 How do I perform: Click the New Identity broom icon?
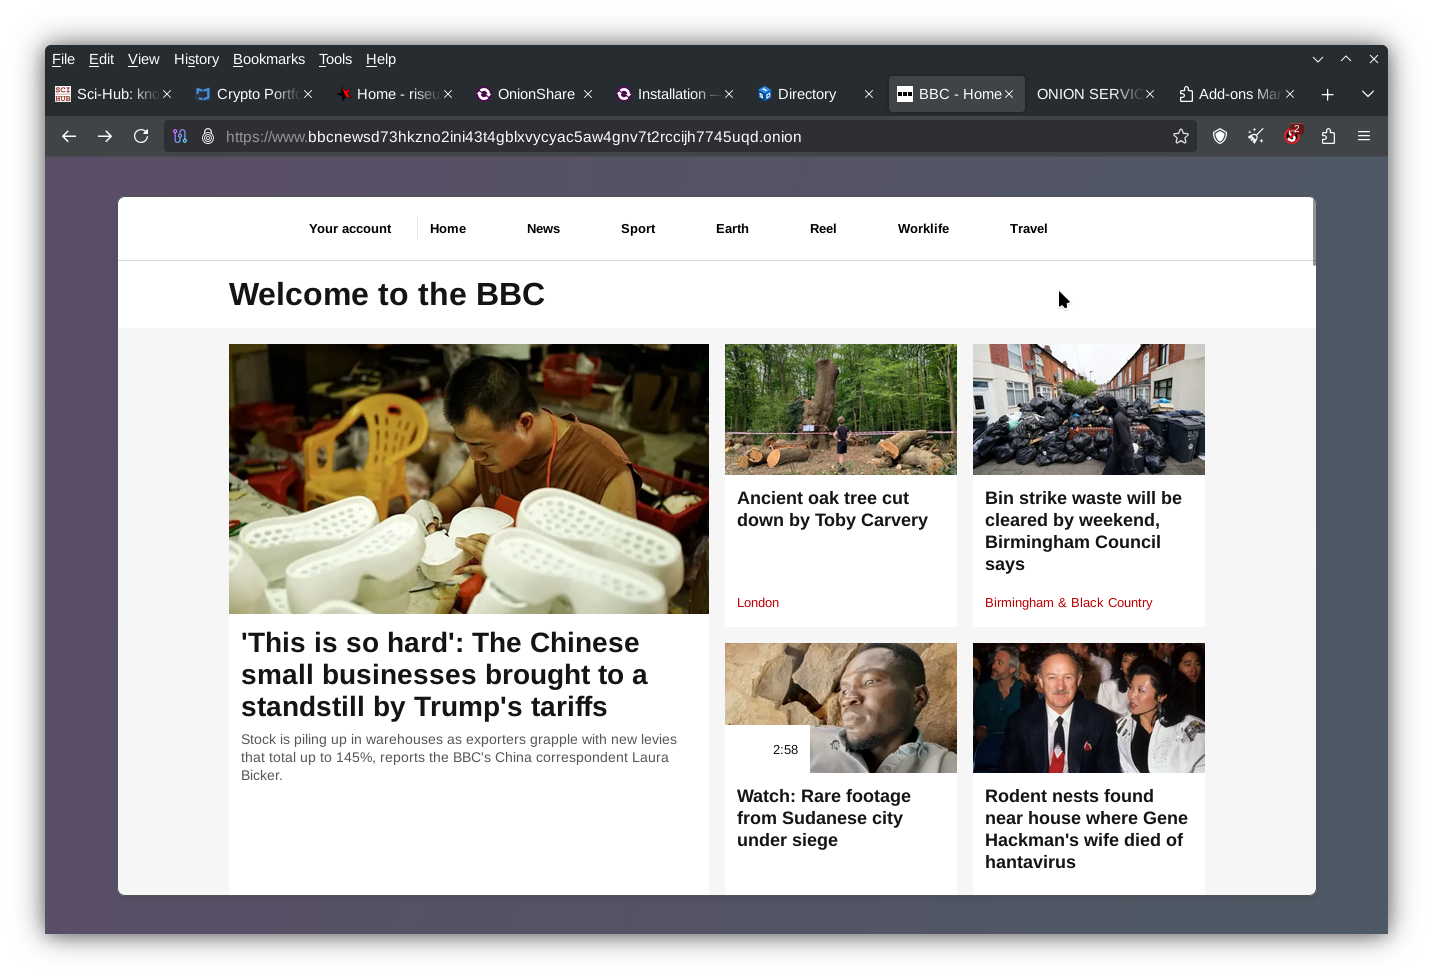click(1256, 136)
